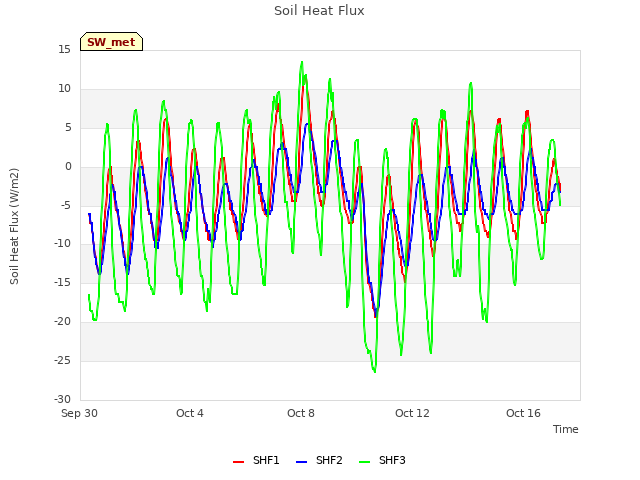Viewport: 640px width, 480px height.
Task: Click the SW_met site label badge
Action: [x=111, y=42]
